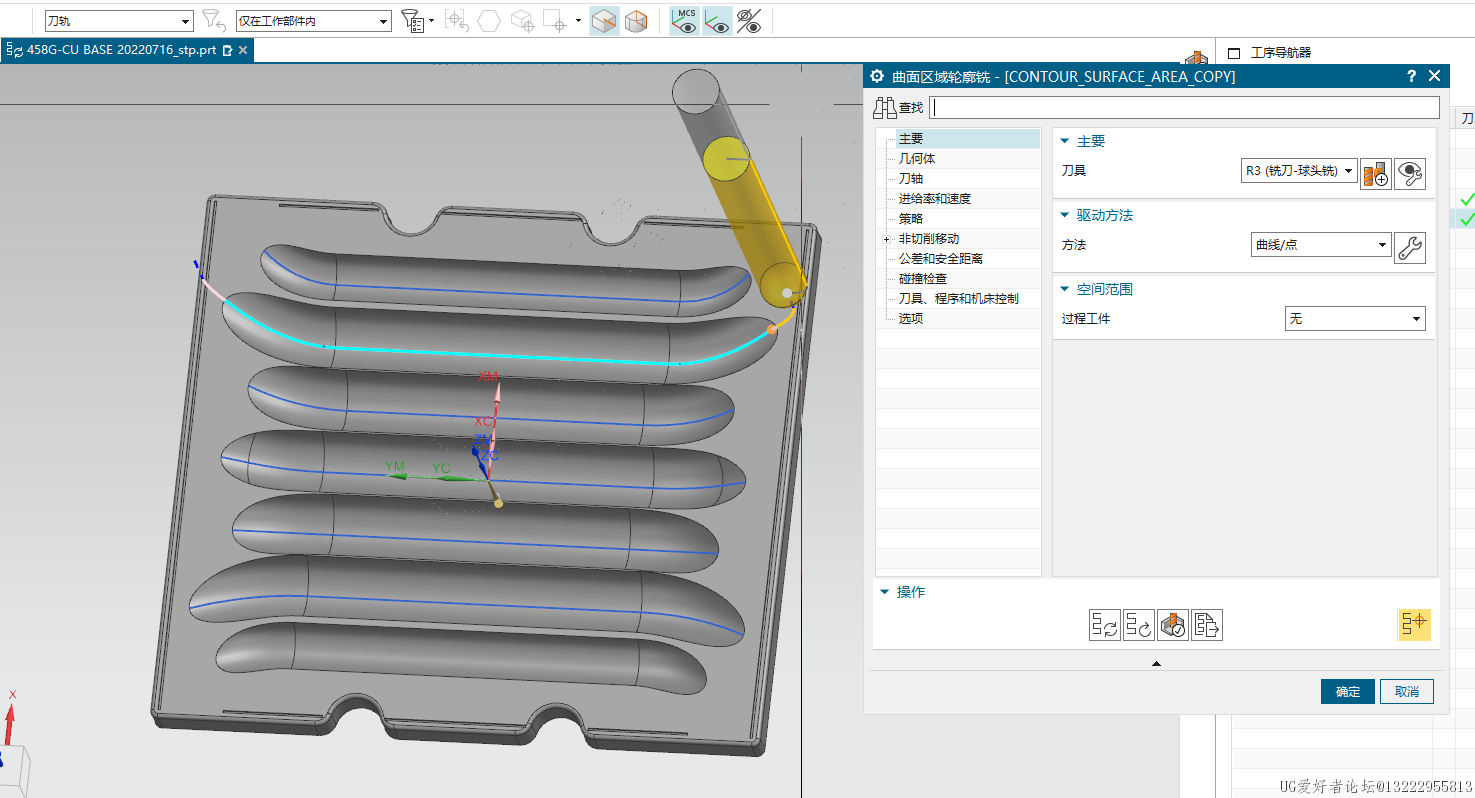The width and height of the screenshot is (1475, 798).
Task: Expand the 非切削移动 tree node plus
Action: [x=886, y=239]
